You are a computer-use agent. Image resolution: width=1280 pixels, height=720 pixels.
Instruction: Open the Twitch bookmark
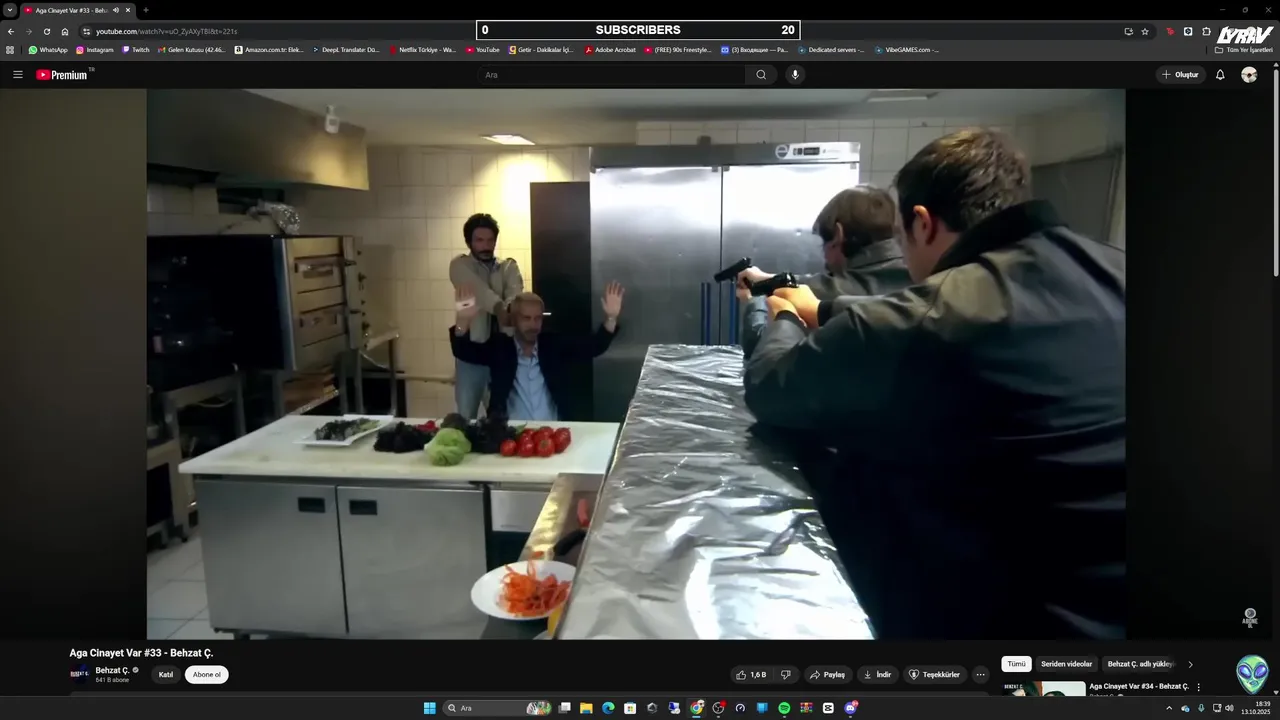[x=136, y=49]
